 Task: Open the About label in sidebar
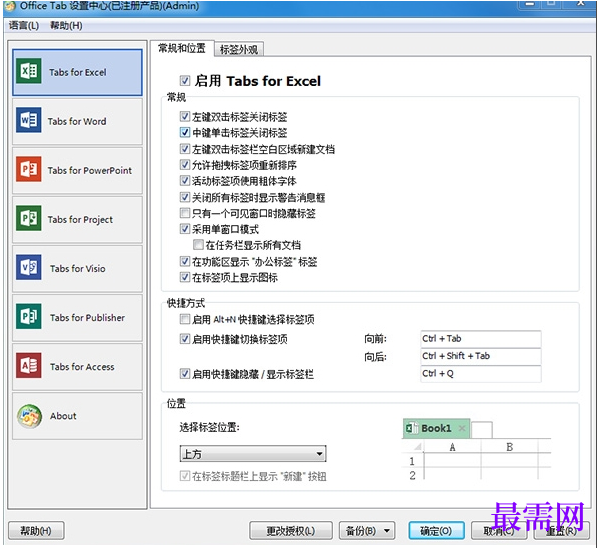click(x=63, y=416)
